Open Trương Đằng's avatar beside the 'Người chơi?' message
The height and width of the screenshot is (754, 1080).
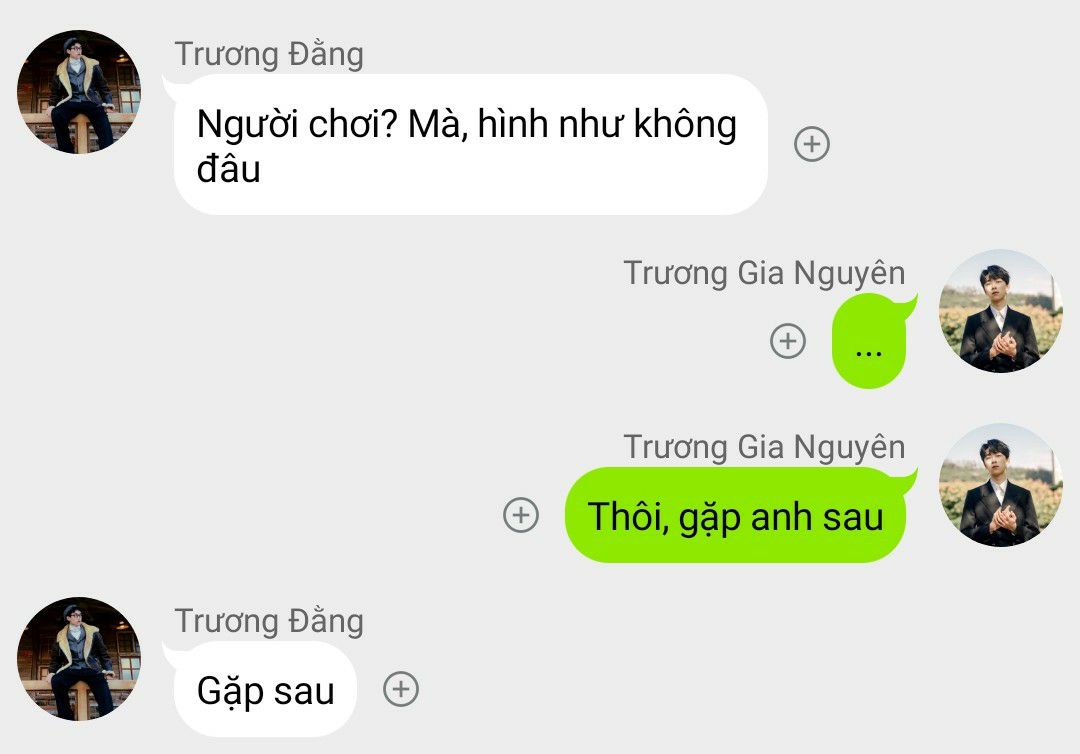coord(79,92)
